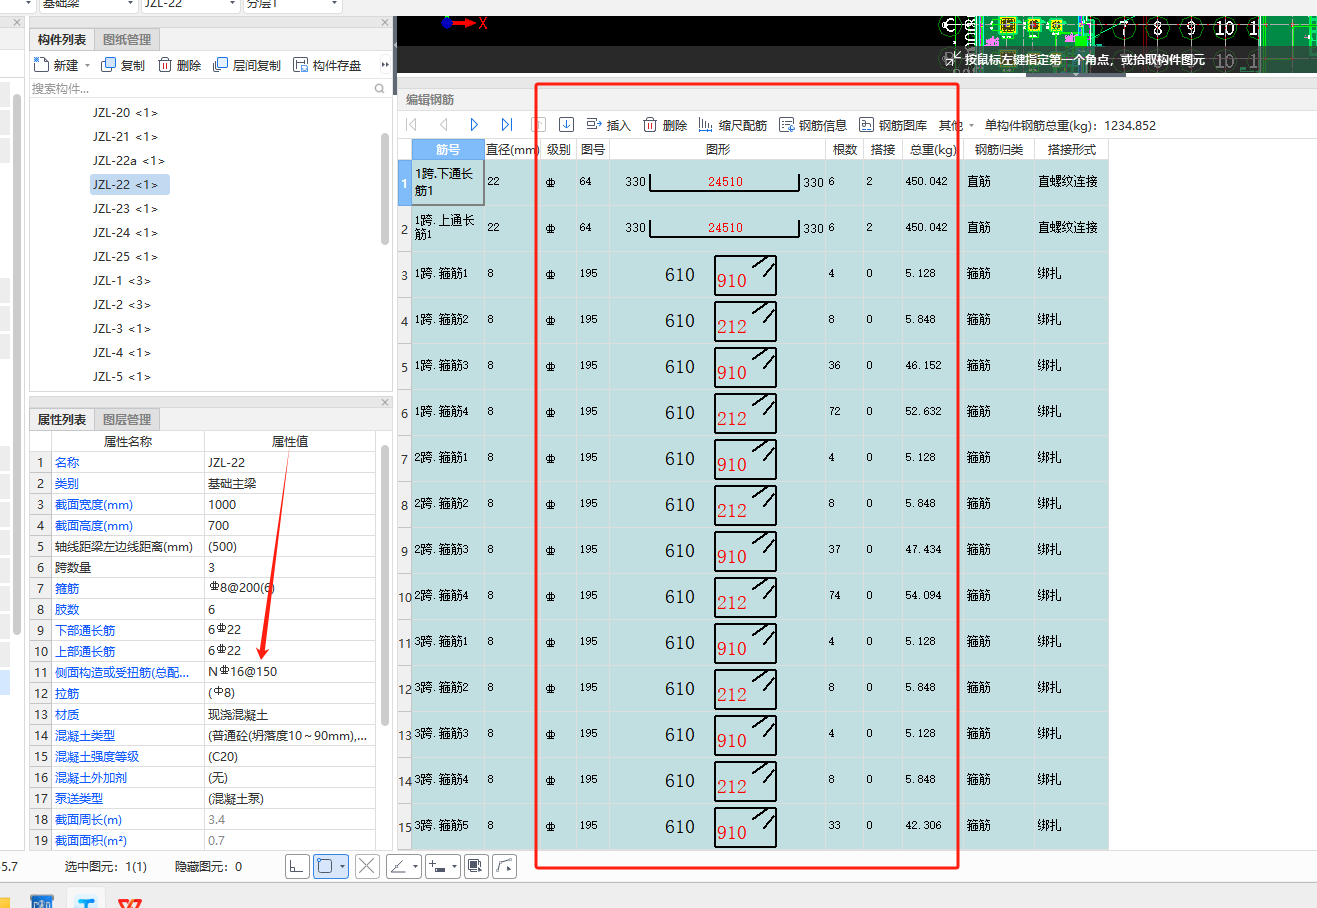Viewport: 1317px width, 908px height.
Task: Select JZL-25 in component list
Action: [x=125, y=257]
